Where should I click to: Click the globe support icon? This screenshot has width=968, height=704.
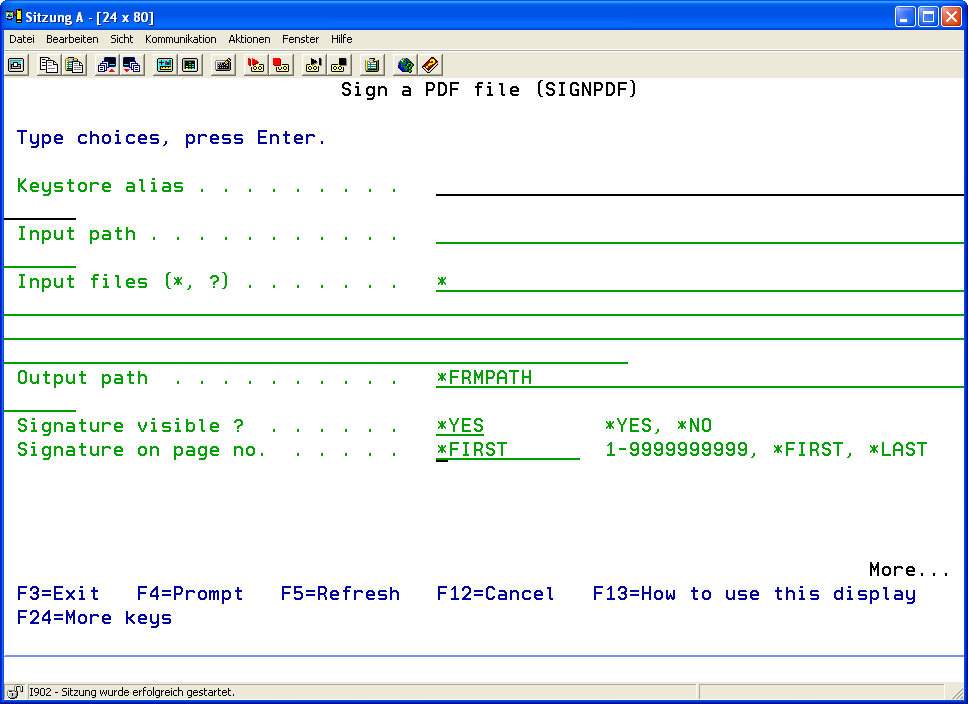pos(405,65)
